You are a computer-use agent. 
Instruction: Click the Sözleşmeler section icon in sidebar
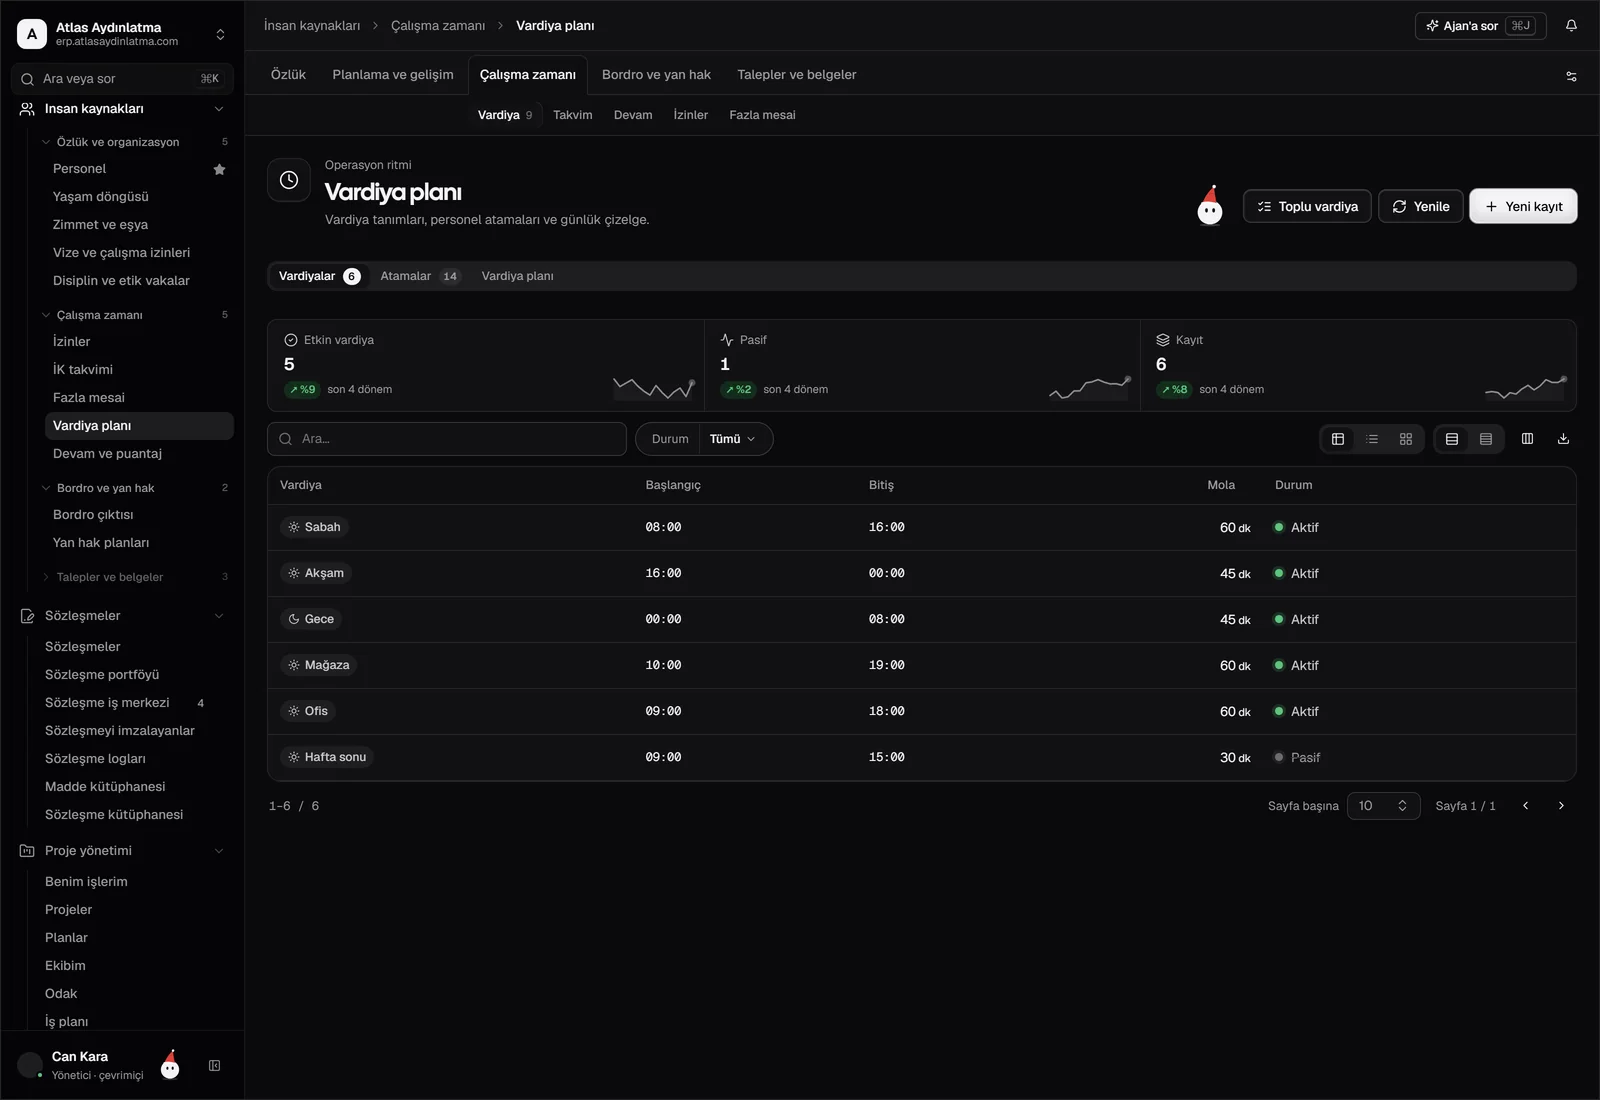[27, 616]
